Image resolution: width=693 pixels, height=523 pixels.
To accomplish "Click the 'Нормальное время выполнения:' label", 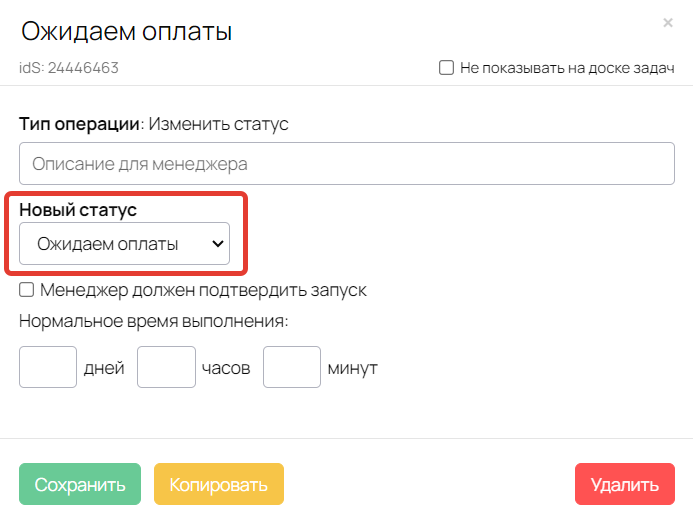I will tap(153, 321).
